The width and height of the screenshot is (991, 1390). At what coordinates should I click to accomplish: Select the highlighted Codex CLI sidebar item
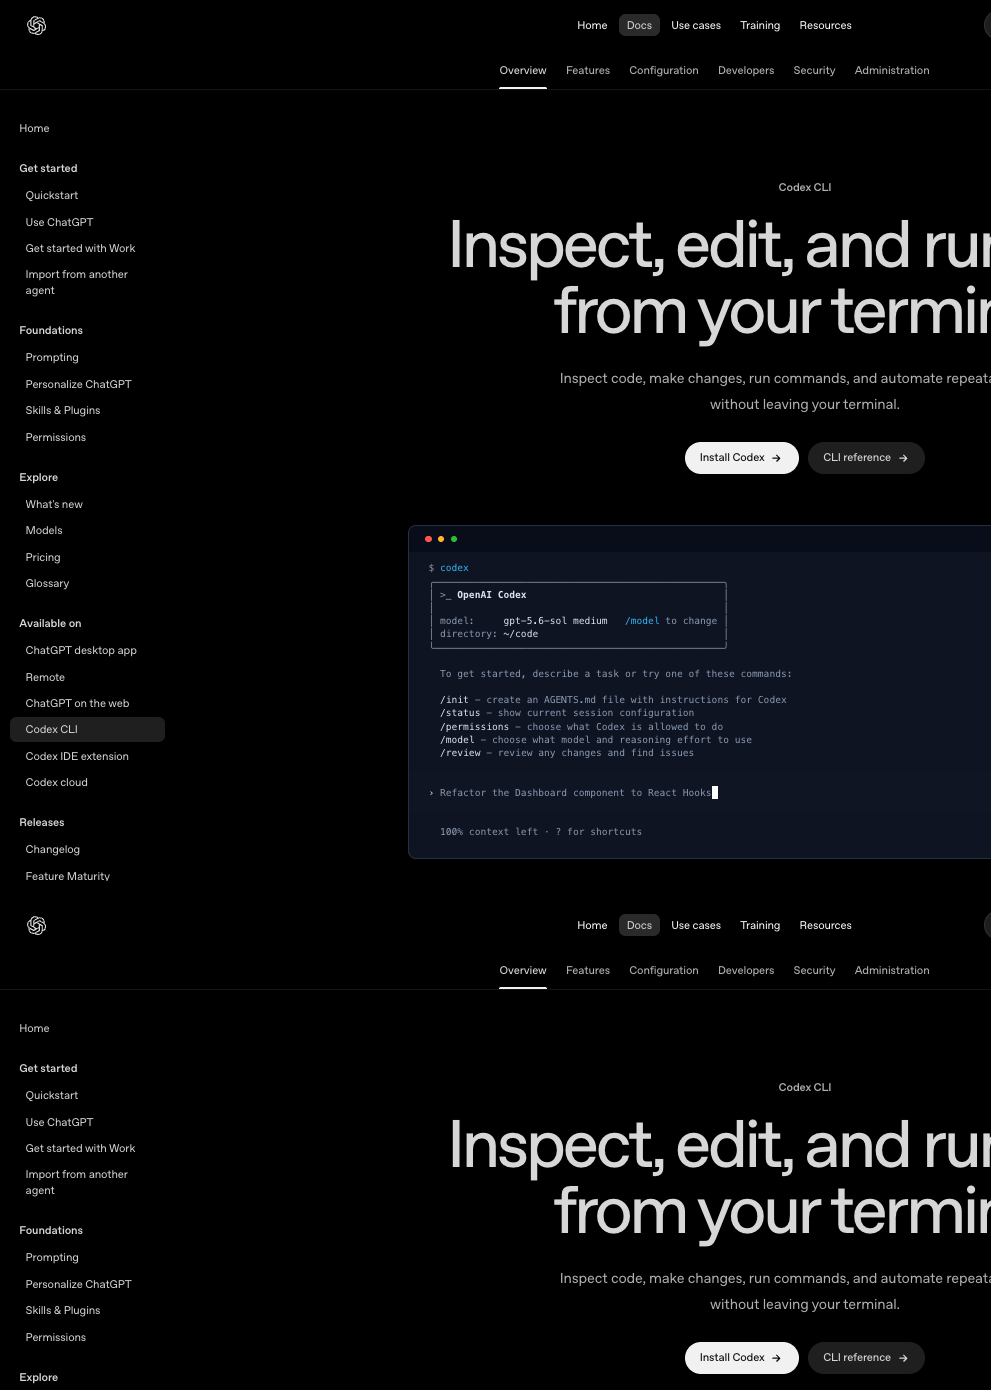[87, 729]
